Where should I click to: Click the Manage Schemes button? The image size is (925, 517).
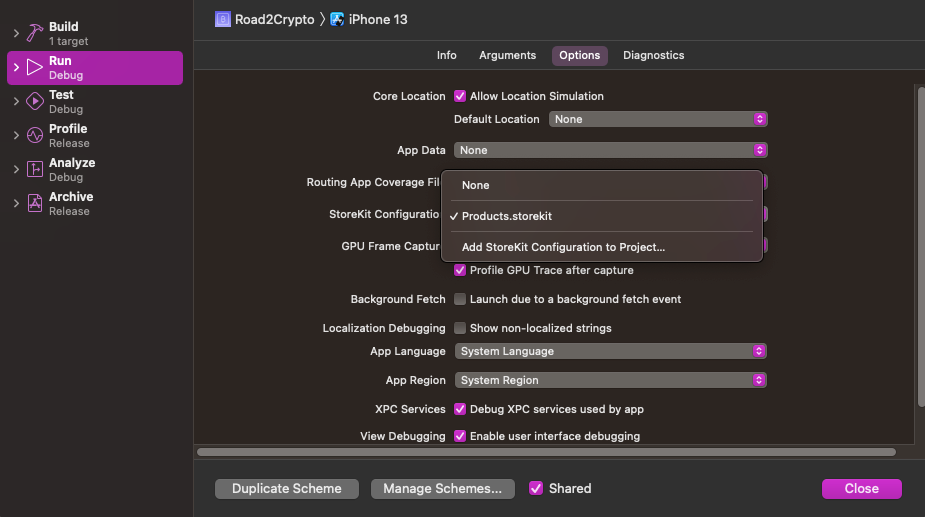pyautogui.click(x=442, y=489)
